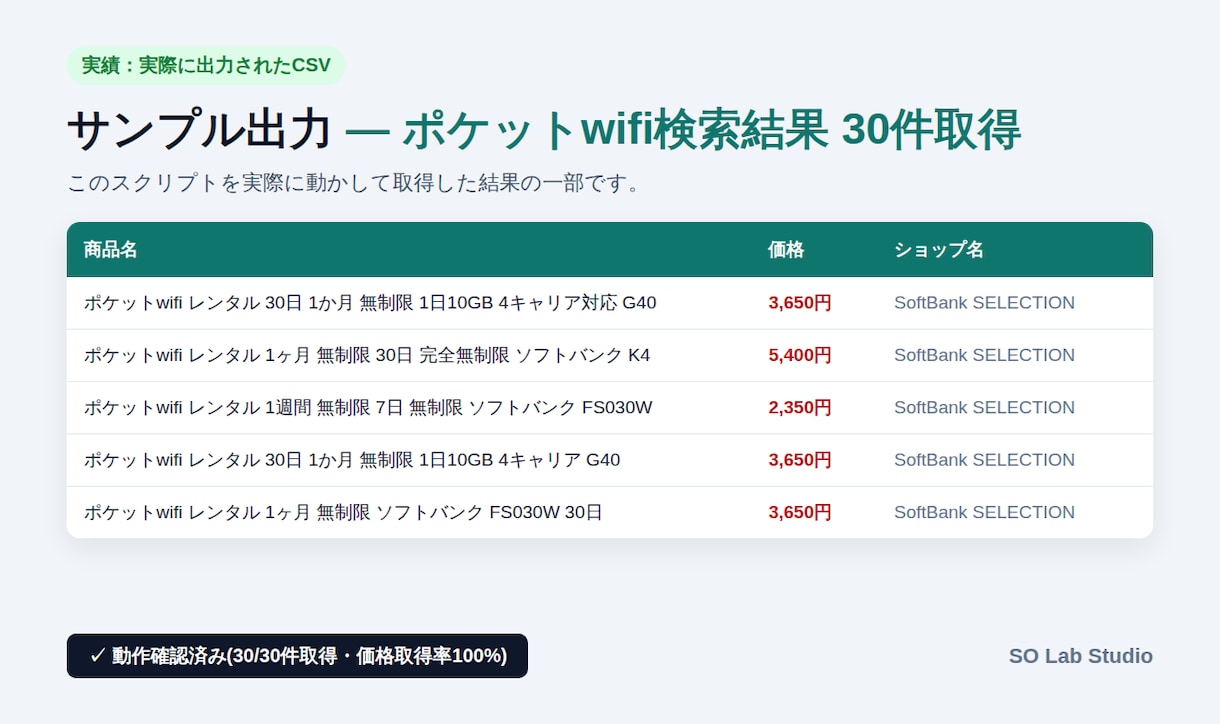The width and height of the screenshot is (1220, 724).
Task: Click the 3,650円 price in 4キャリア G40 row
Action: (x=800, y=460)
